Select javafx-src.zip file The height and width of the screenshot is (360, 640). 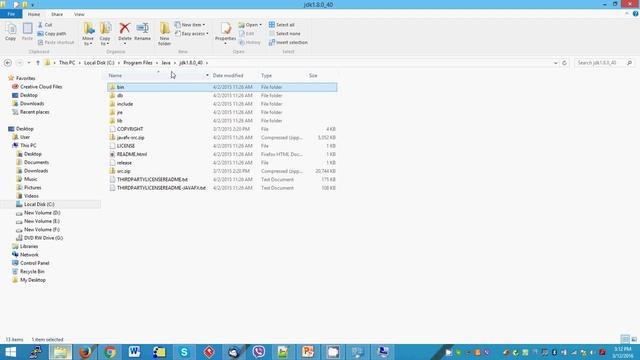tap(222, 138)
